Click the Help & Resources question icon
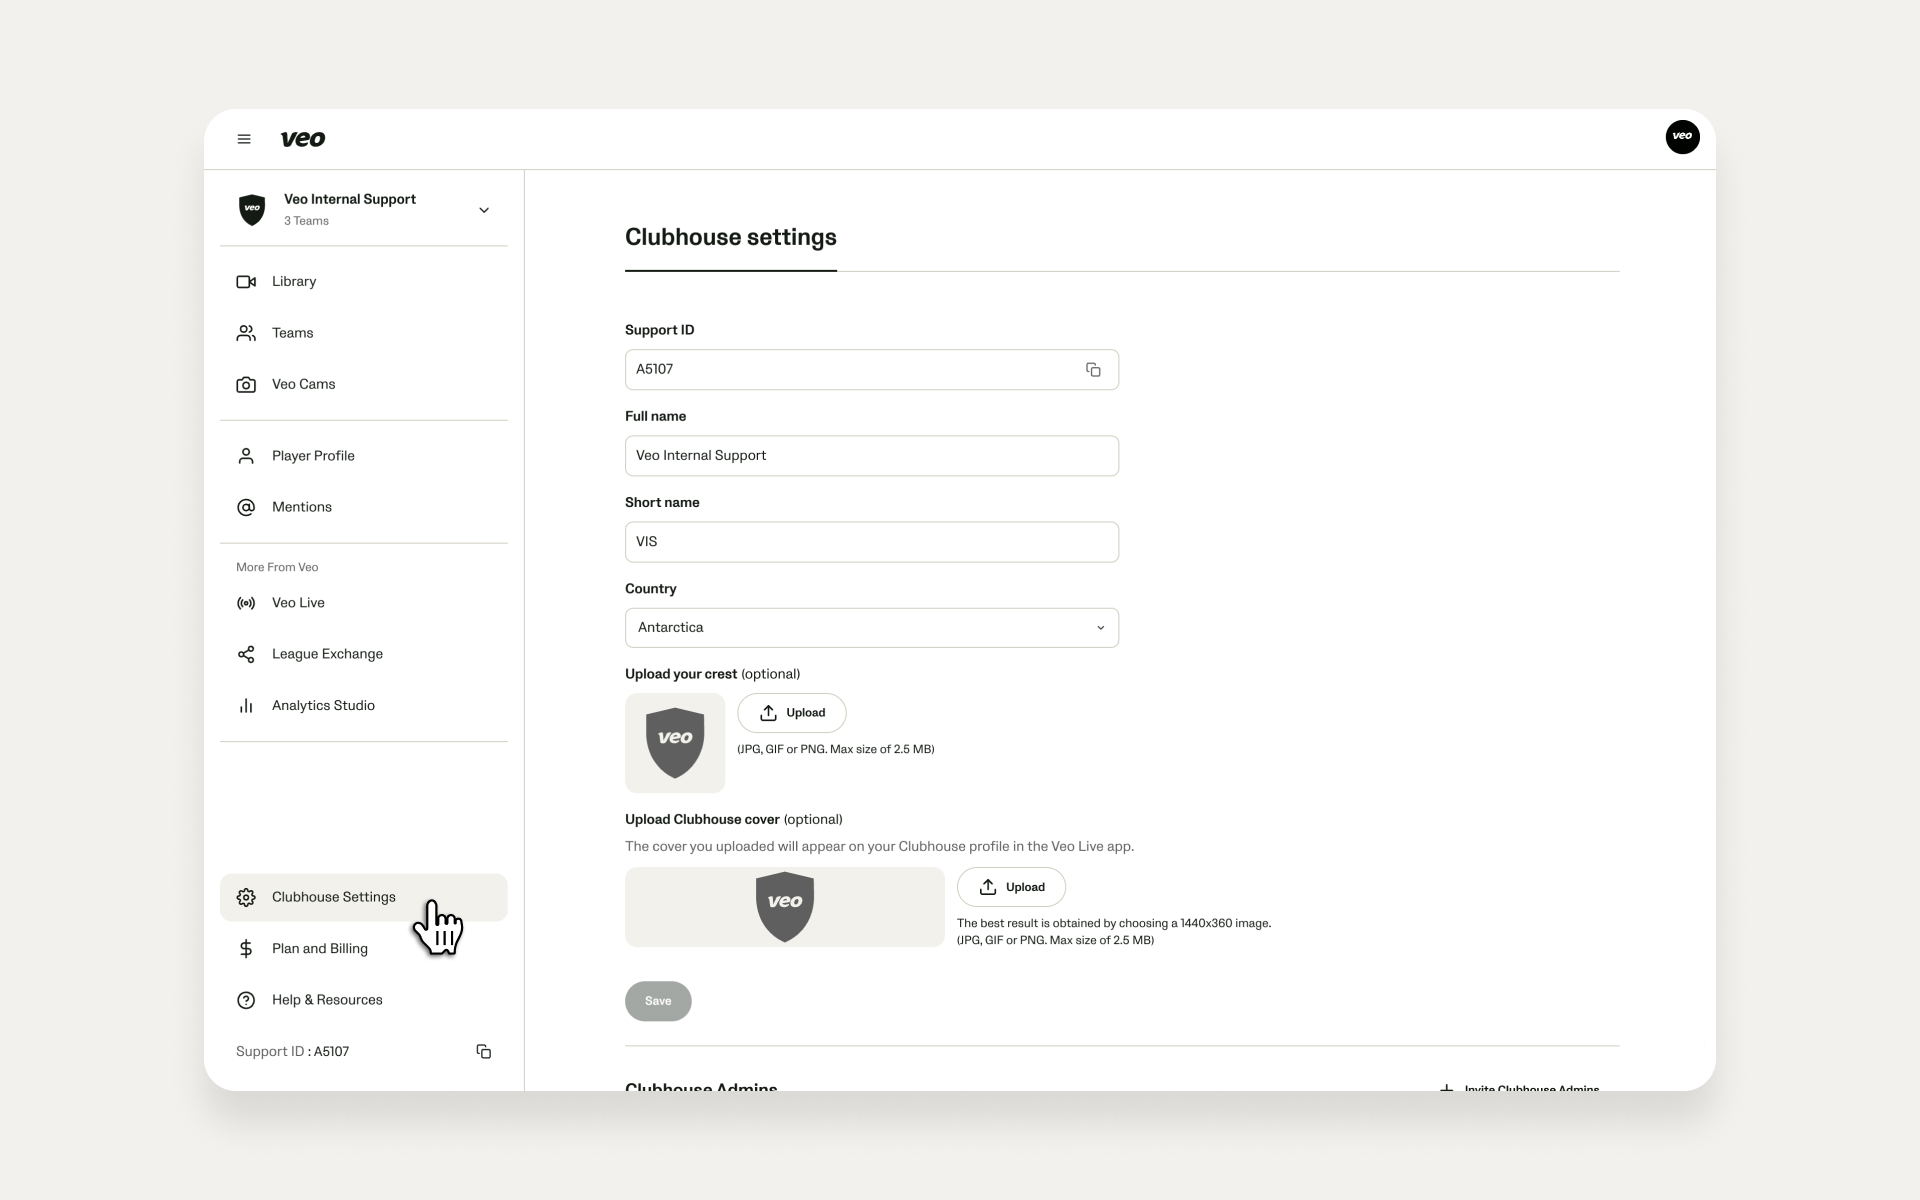This screenshot has height=1200, width=1920. [x=246, y=1000]
